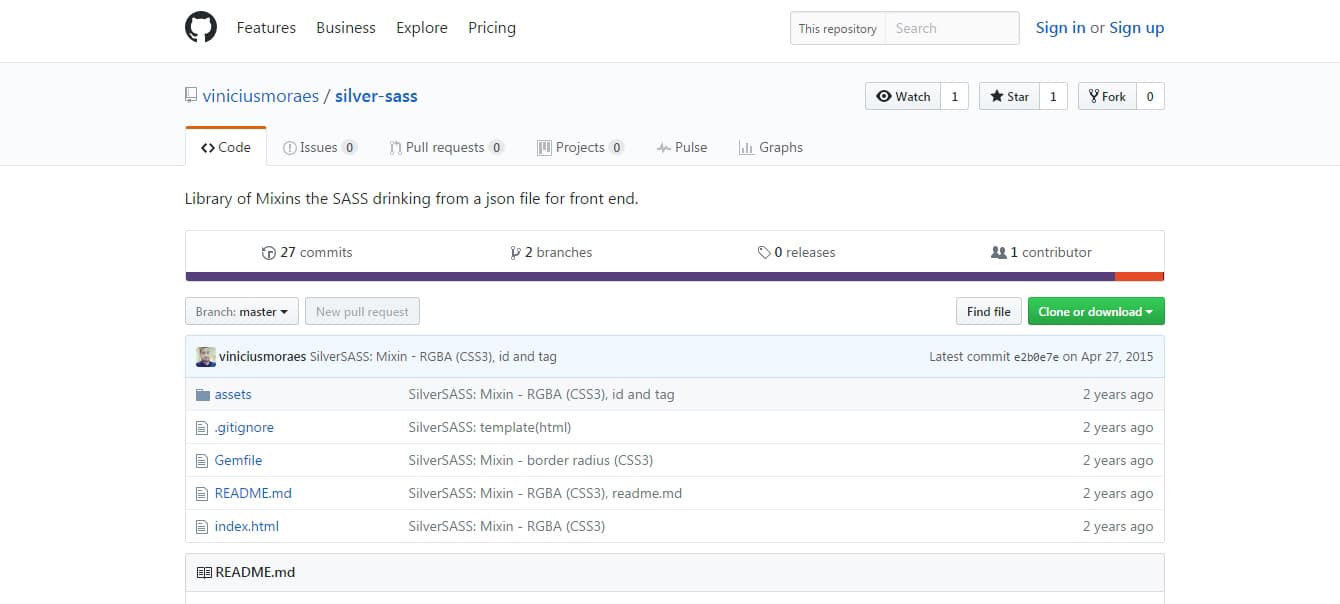This screenshot has width=1340, height=604.
Task: Open Explore in the top navigation
Action: pos(422,28)
